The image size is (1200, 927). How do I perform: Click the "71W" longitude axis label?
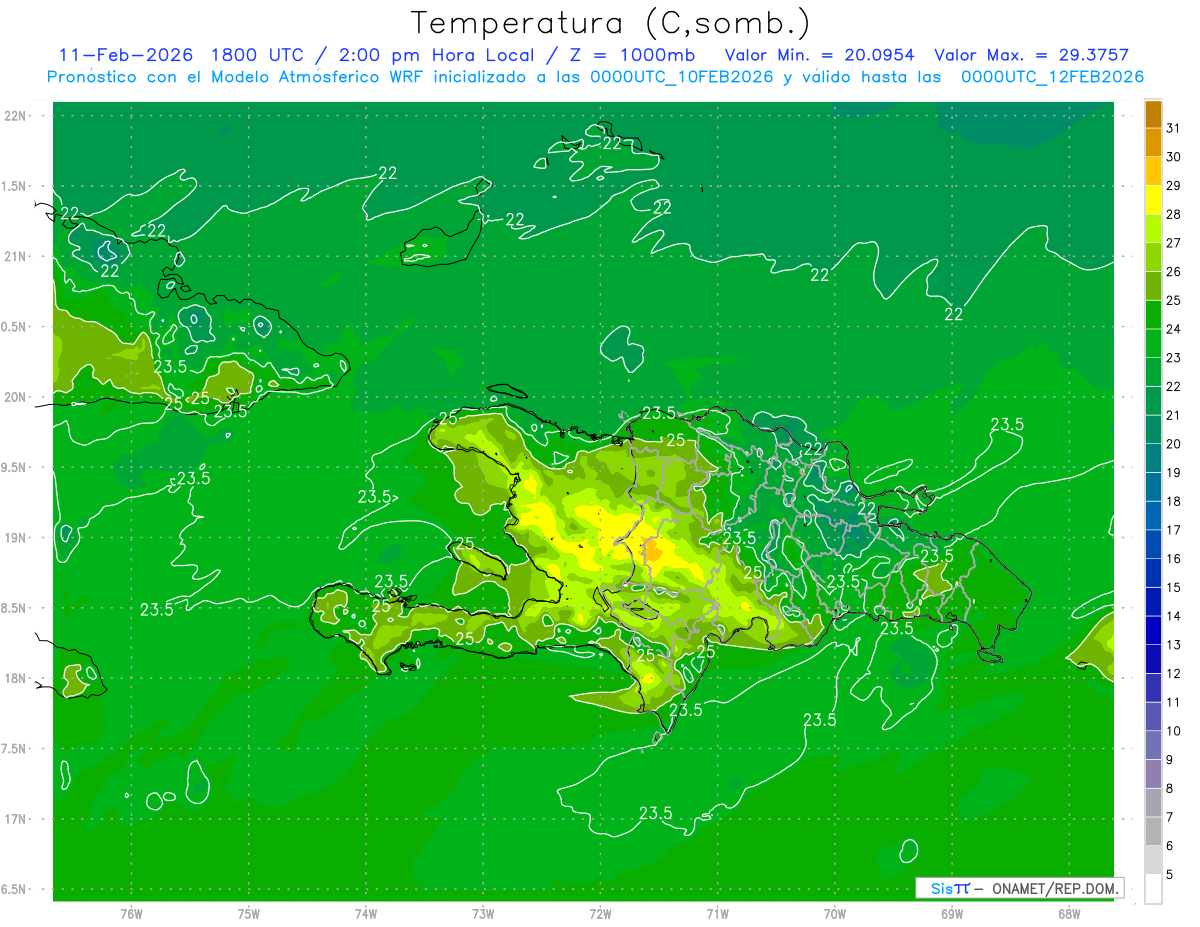point(717,913)
